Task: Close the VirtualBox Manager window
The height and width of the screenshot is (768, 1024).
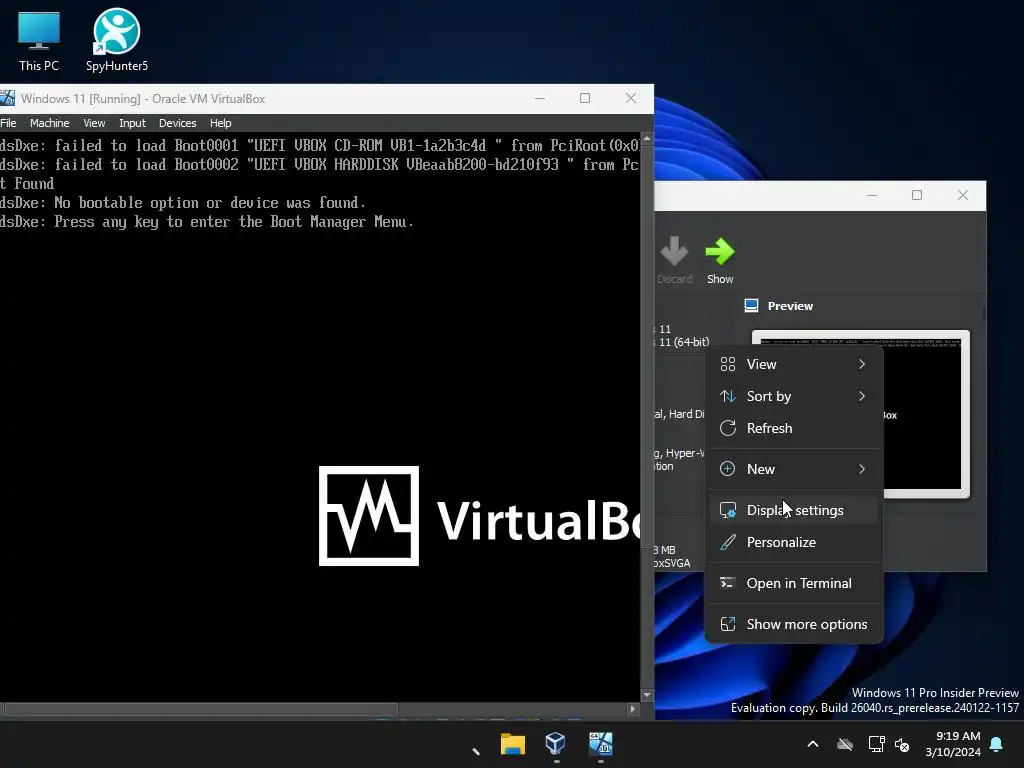Action: point(963,195)
